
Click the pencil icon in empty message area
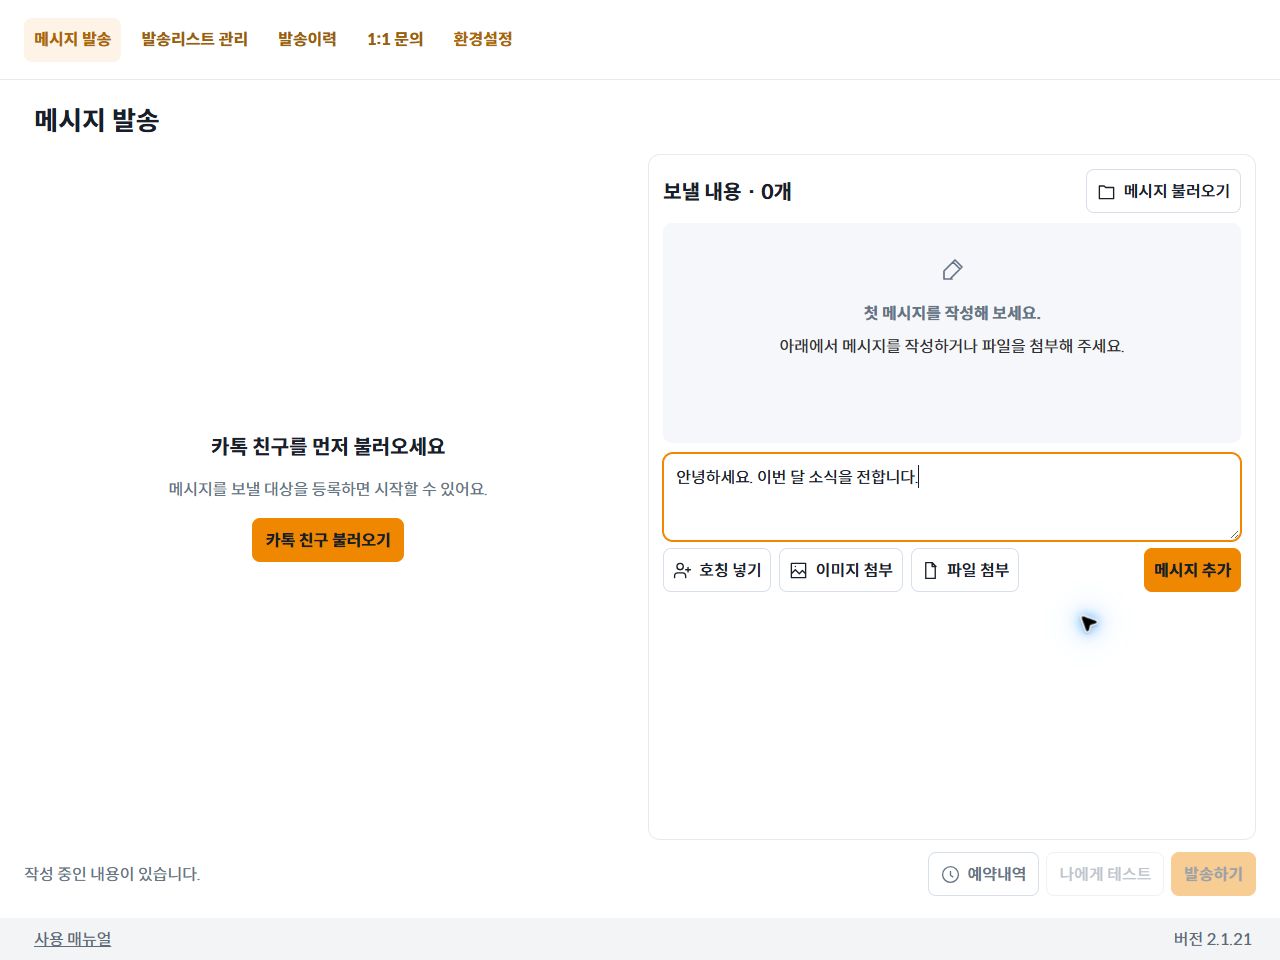click(x=952, y=270)
